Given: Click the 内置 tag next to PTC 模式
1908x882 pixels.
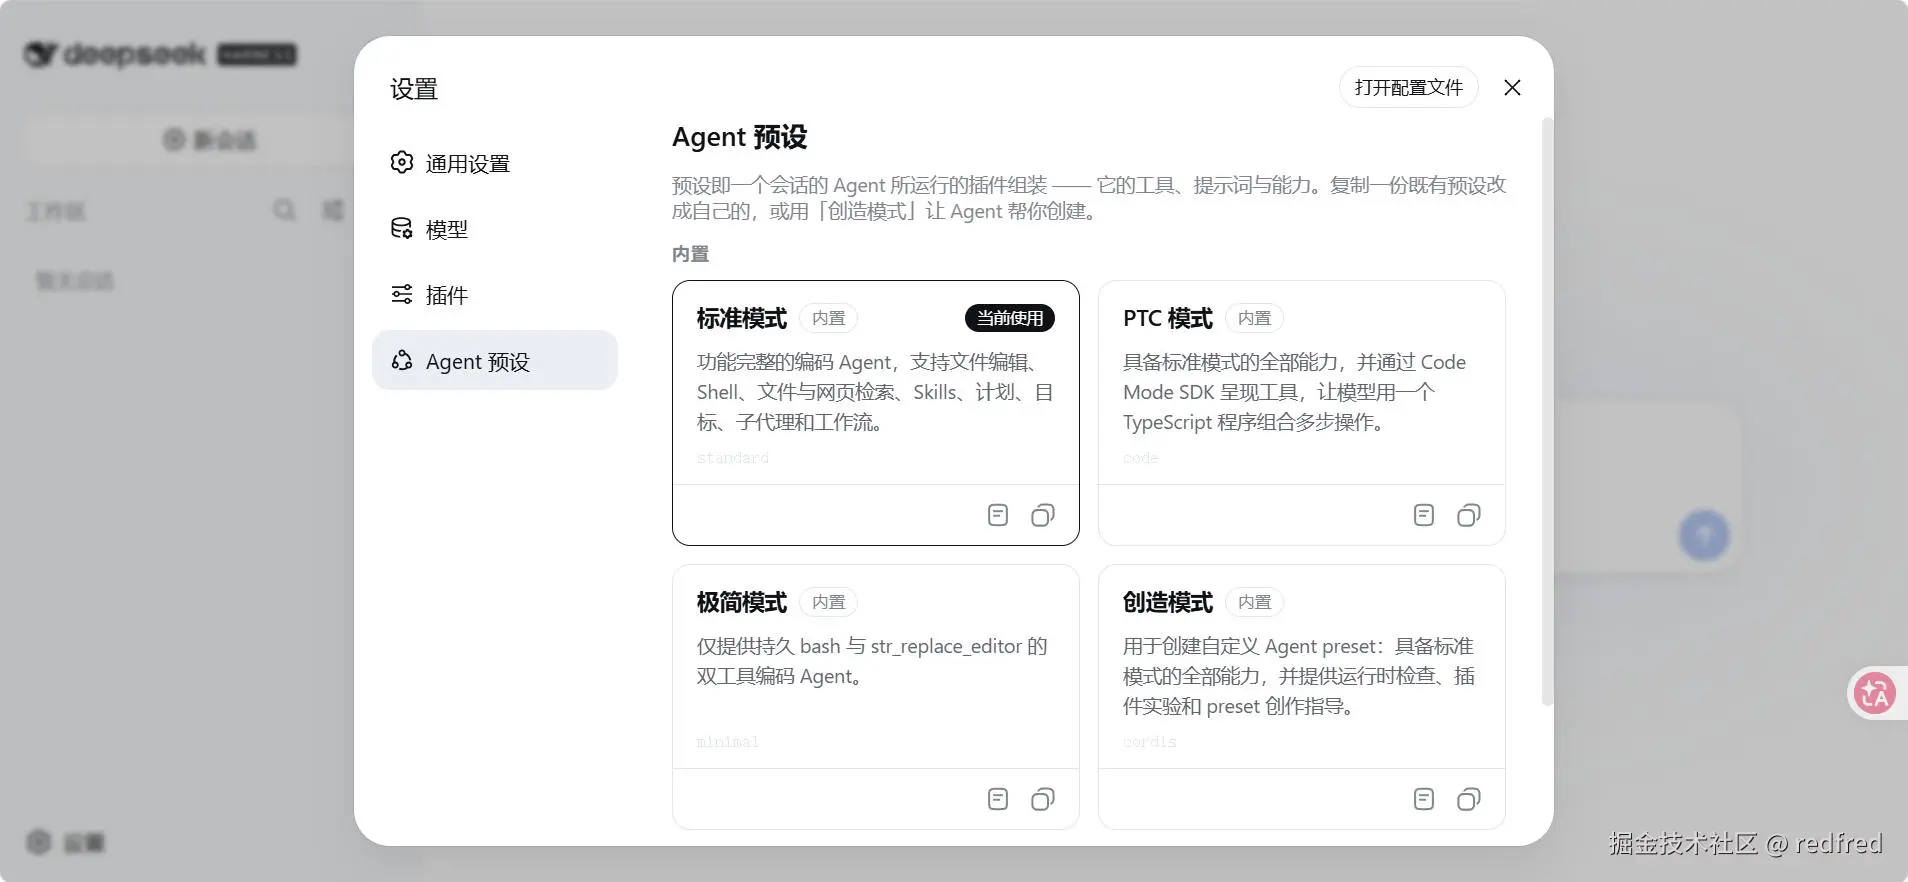Looking at the screenshot, I should coord(1255,318).
